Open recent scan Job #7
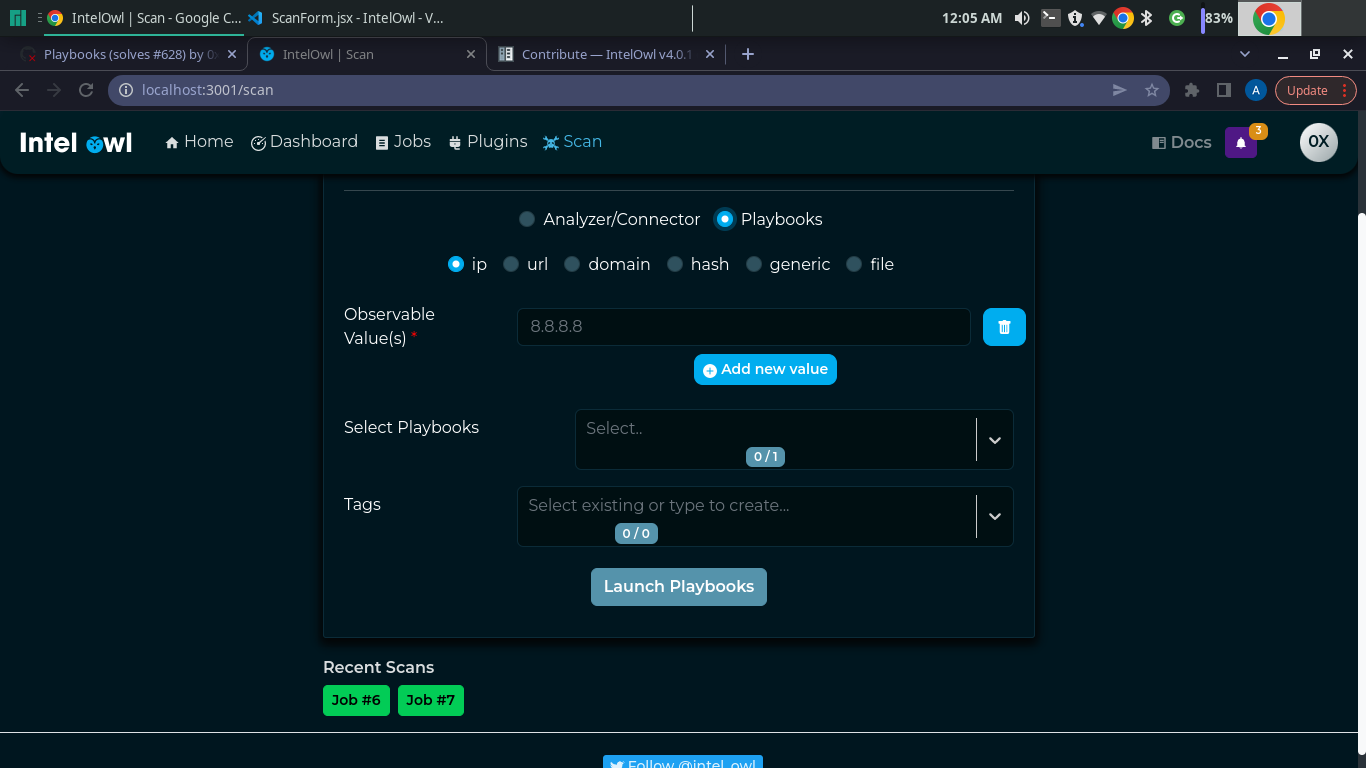Screen dimensions: 1366x768 pos(431,700)
